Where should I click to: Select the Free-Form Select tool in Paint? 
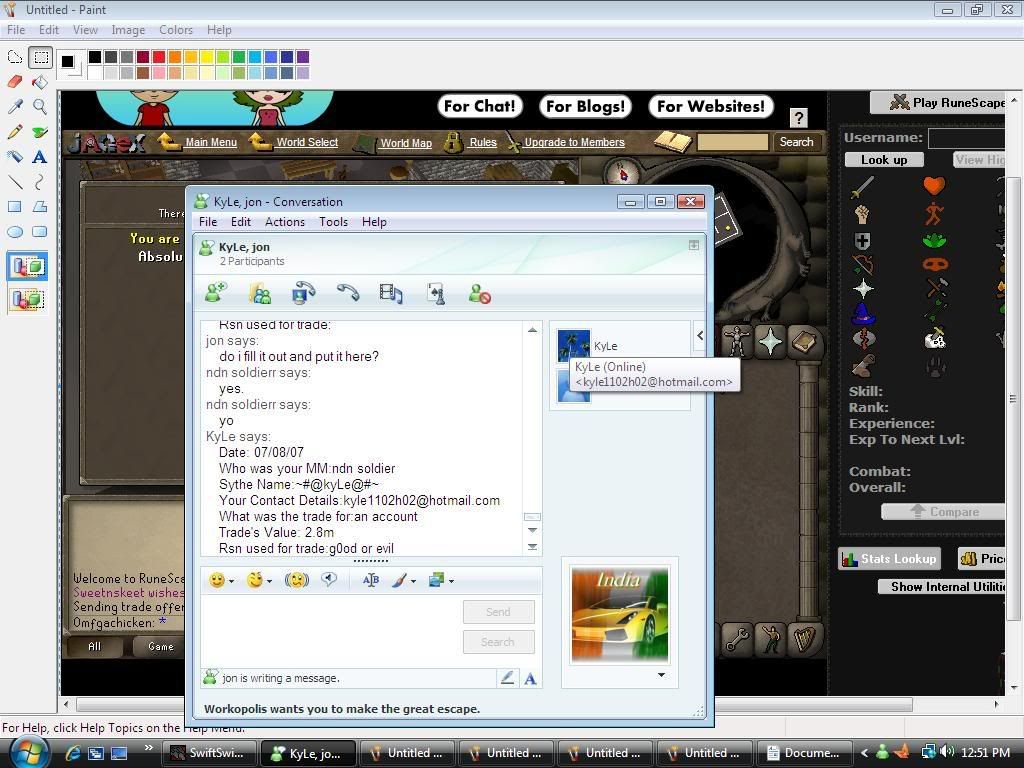(14, 57)
